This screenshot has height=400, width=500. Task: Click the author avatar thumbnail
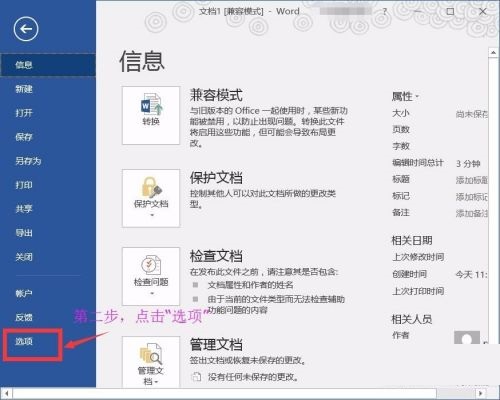[467, 338]
